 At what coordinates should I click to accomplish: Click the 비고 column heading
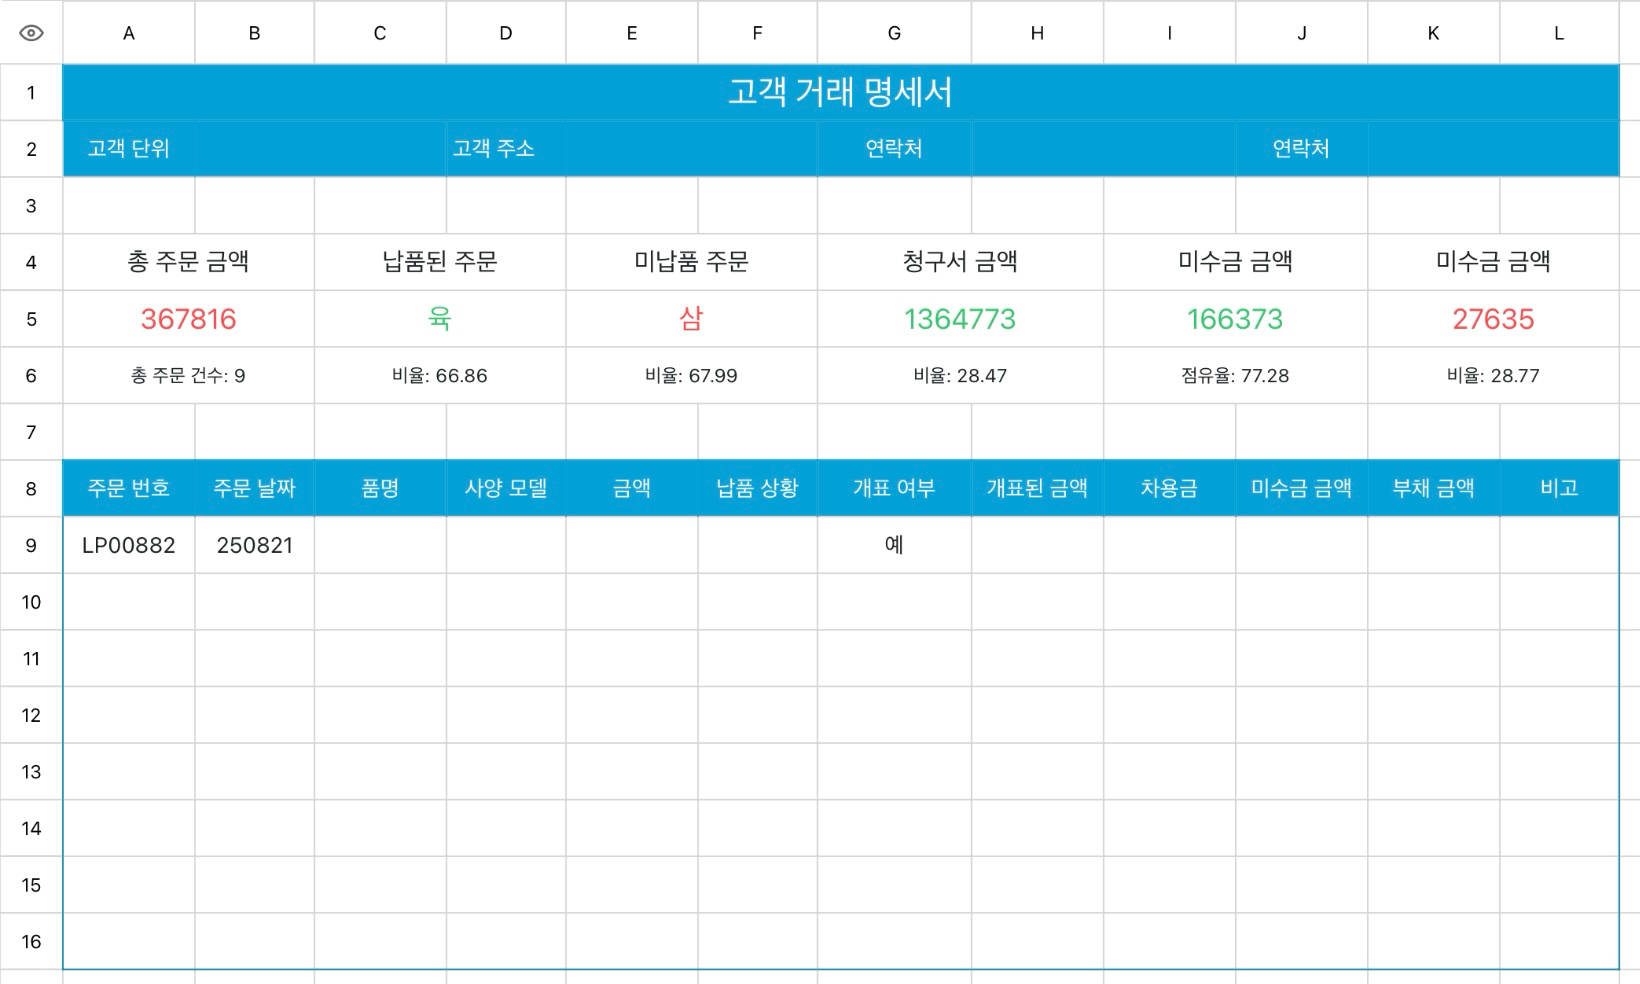1559,488
